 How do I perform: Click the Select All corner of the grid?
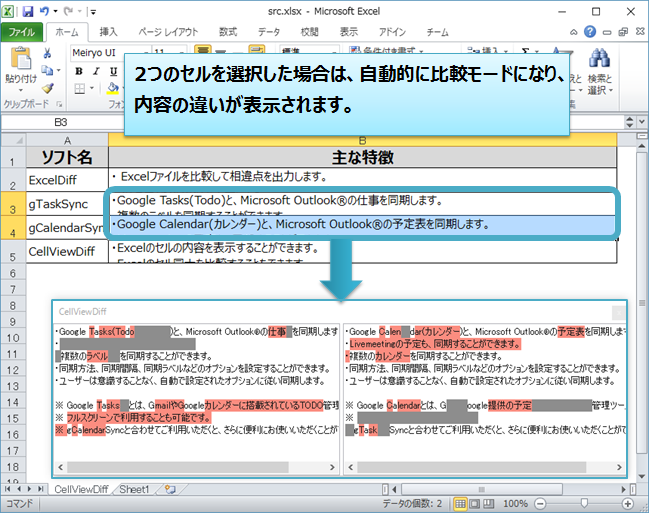pyautogui.click(x=14, y=140)
